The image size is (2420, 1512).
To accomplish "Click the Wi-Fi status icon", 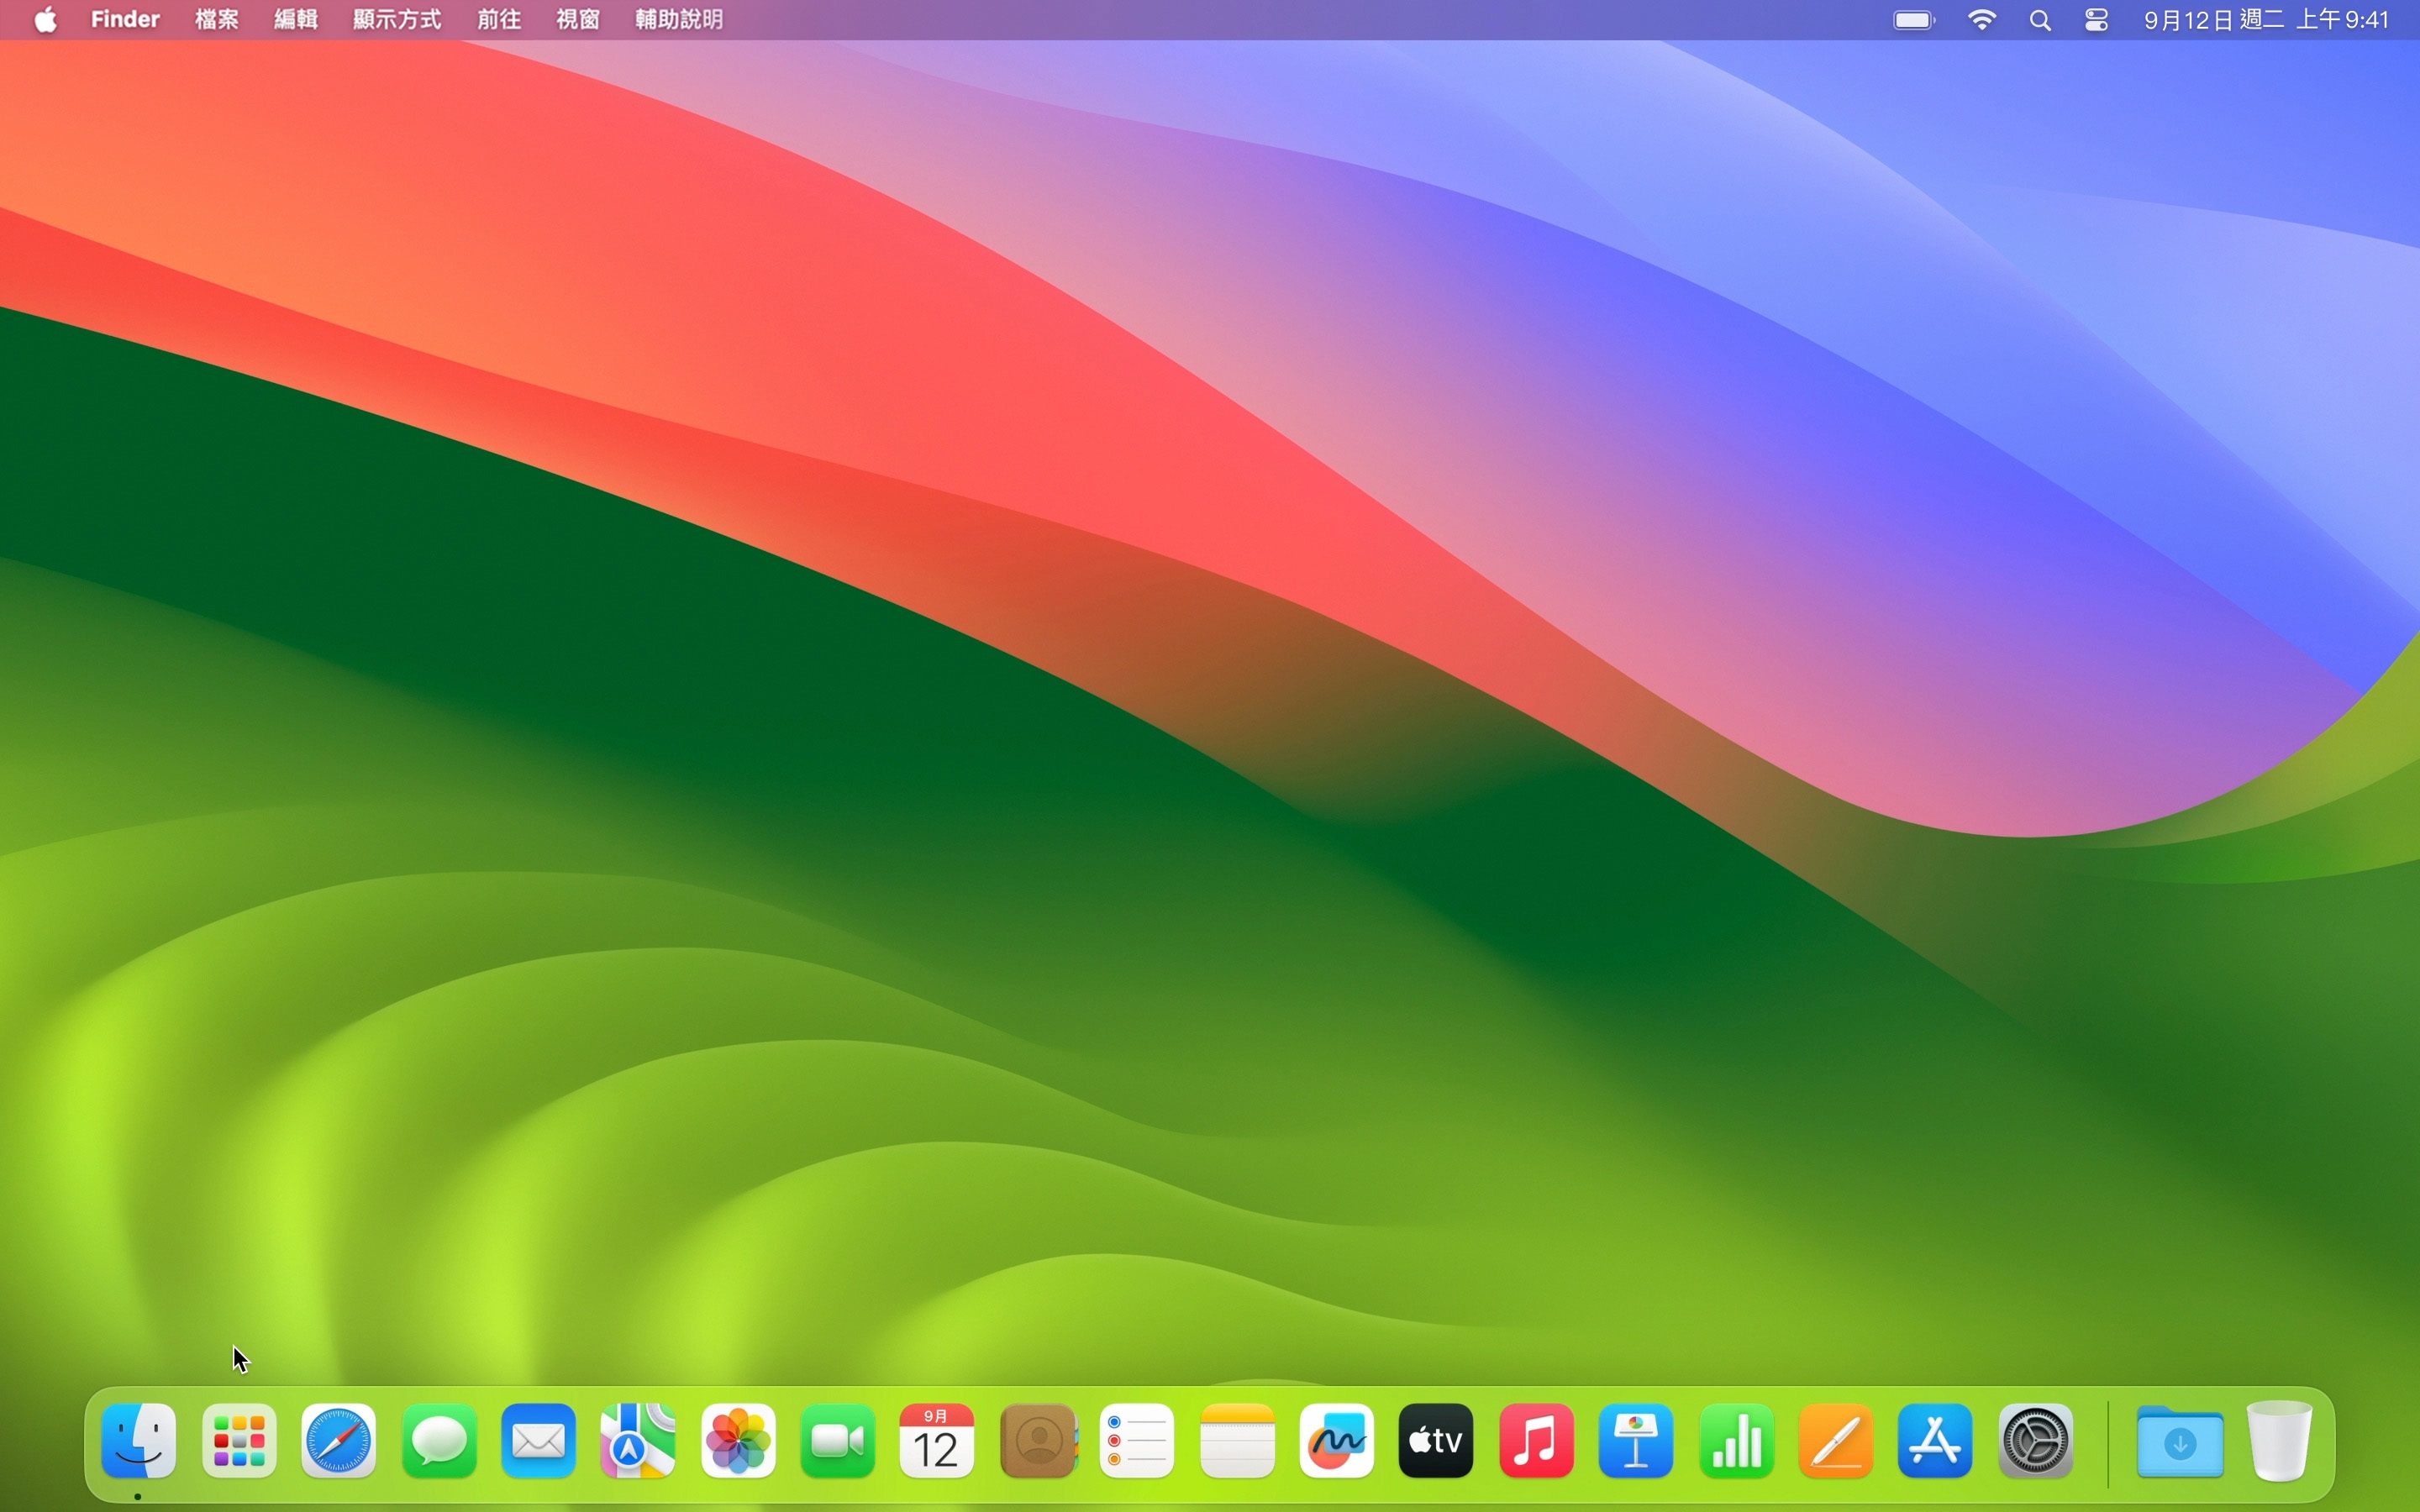I will 1981,20.
